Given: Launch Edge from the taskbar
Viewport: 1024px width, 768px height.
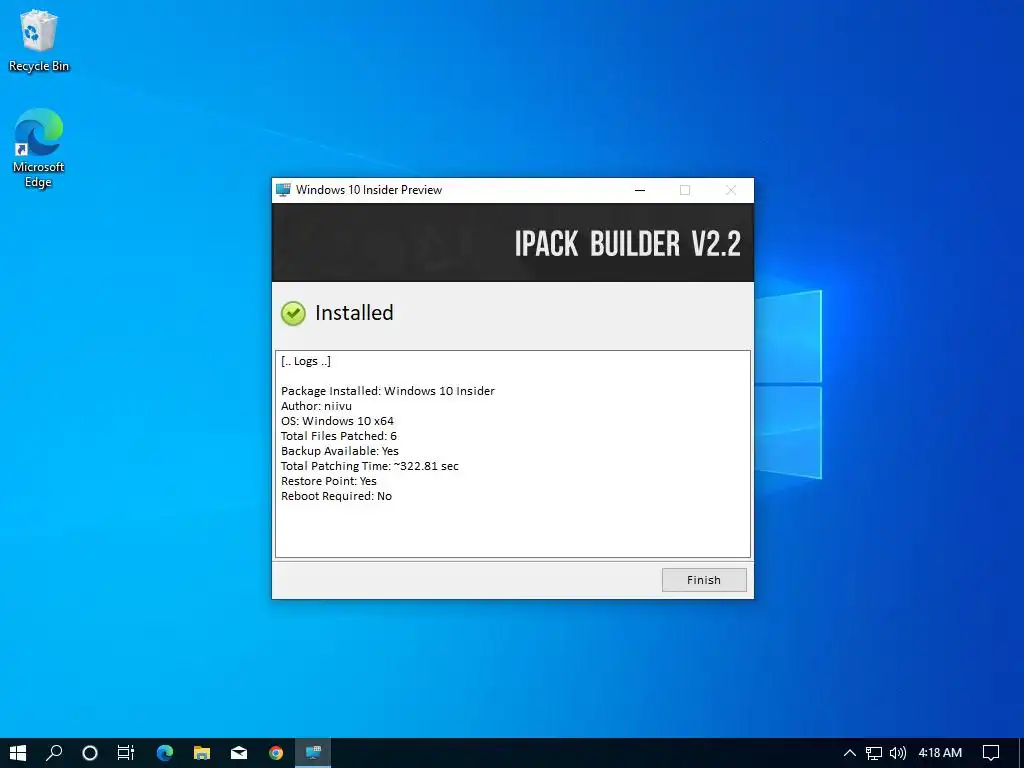Looking at the screenshot, I should pos(165,753).
